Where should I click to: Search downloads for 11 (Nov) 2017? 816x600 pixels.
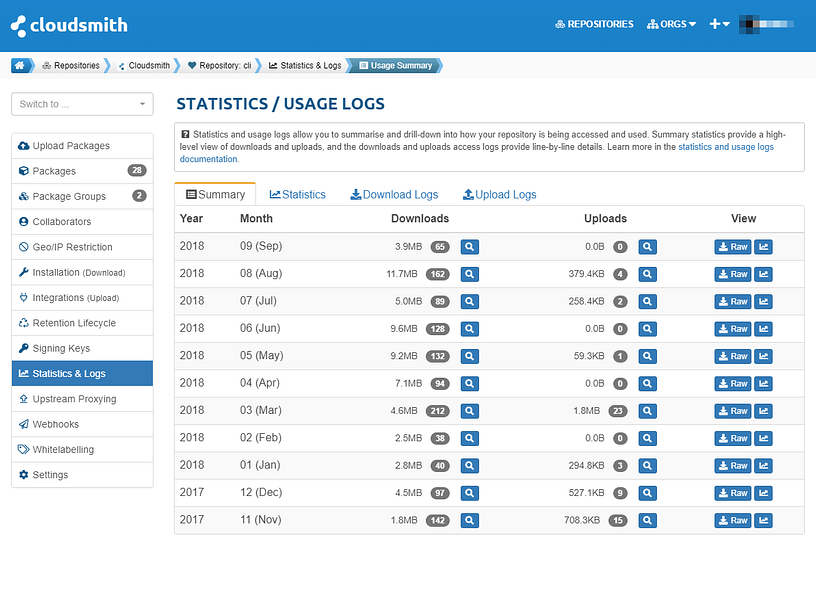[469, 520]
